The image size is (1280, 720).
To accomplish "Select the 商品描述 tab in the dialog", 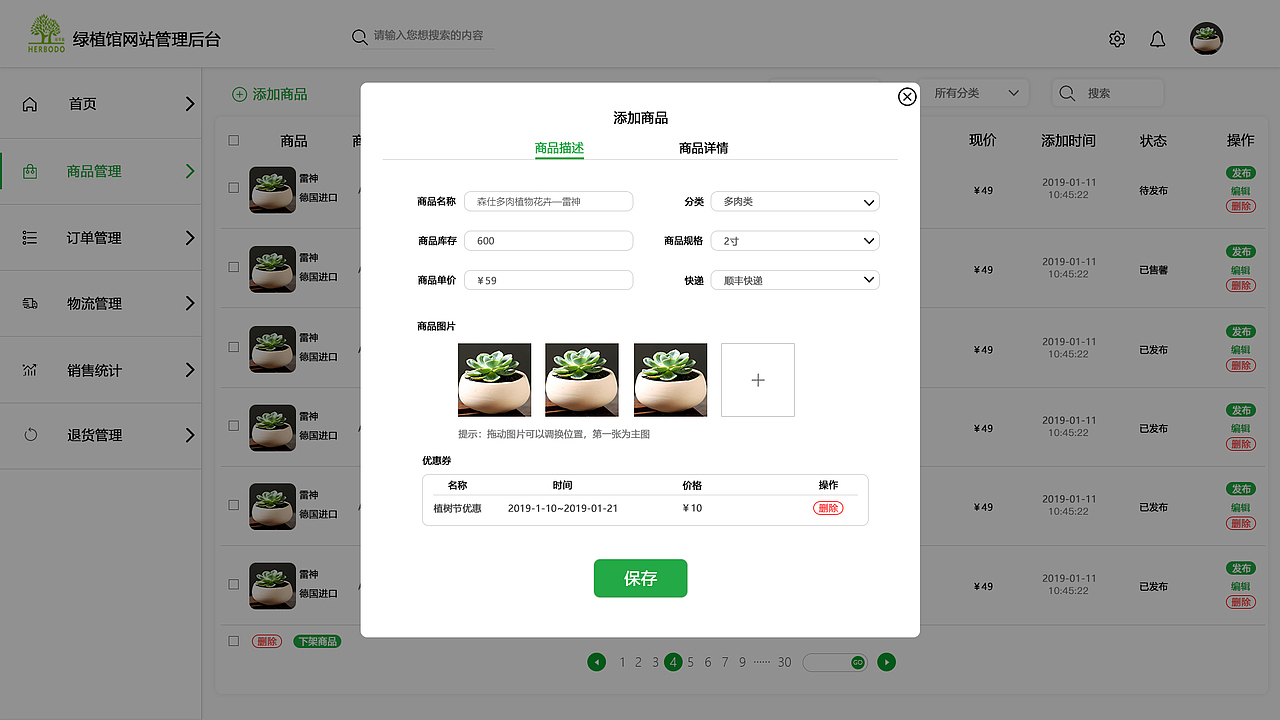I will 560,147.
